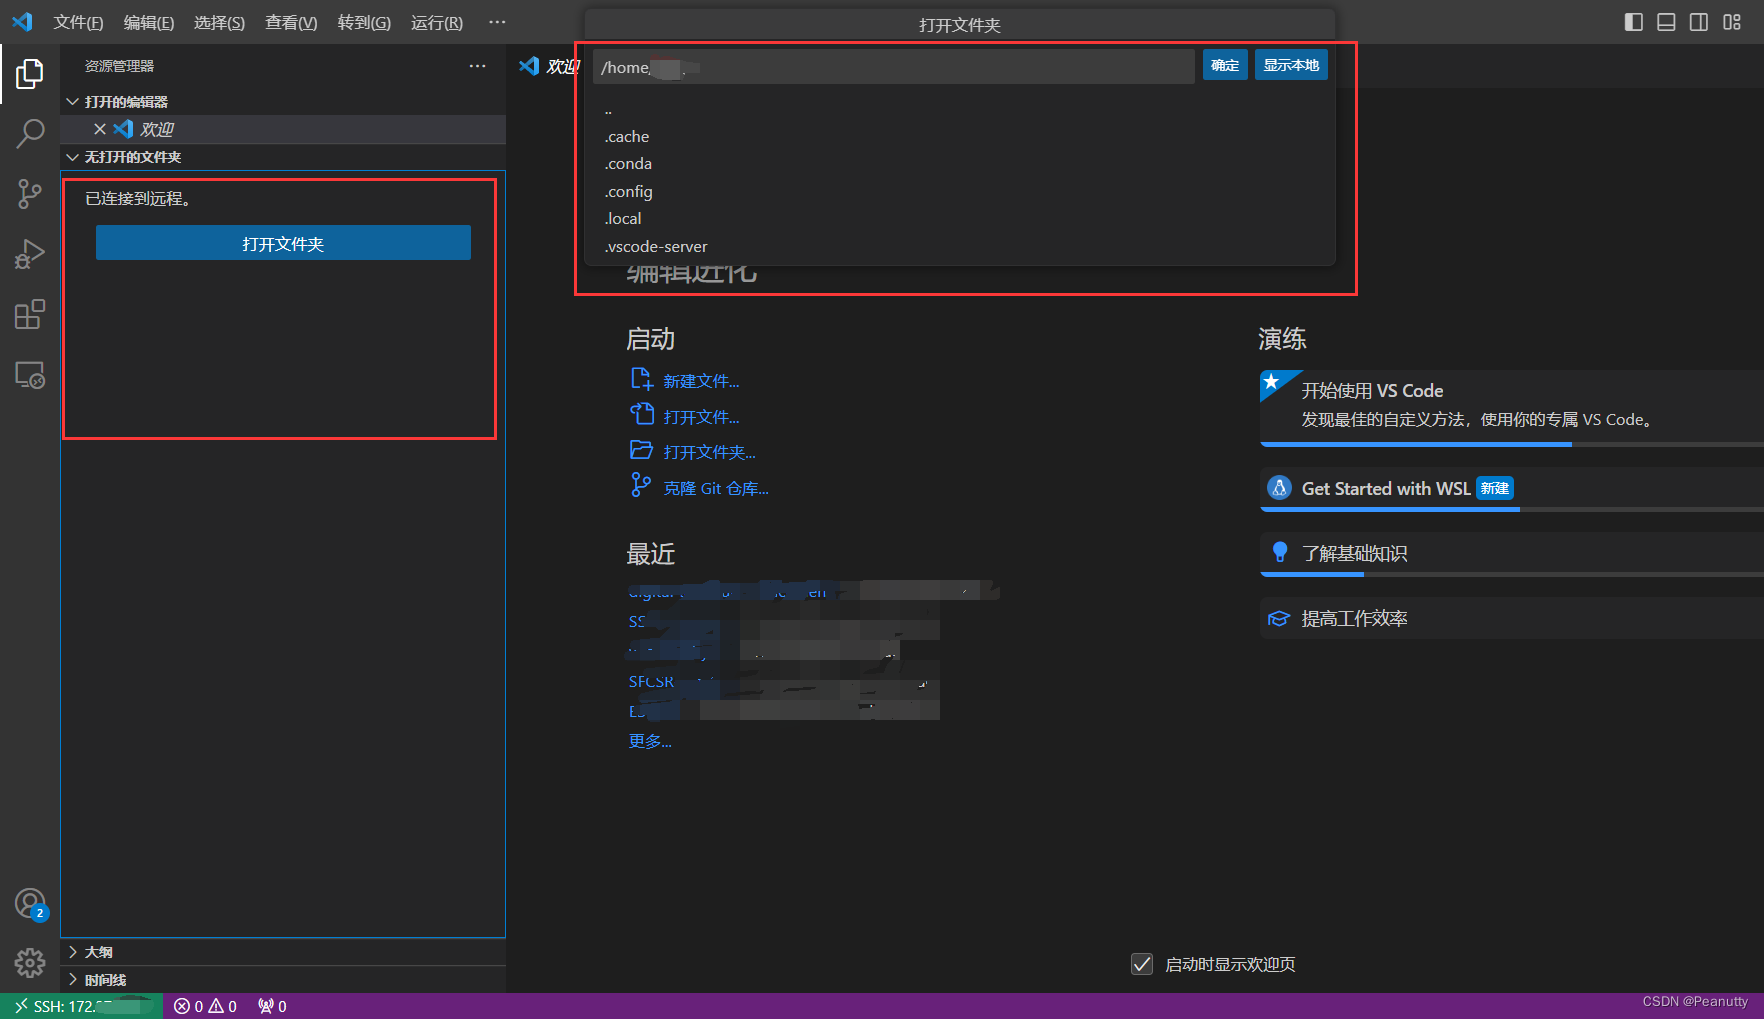Open the 运行(R) menu
The image size is (1764, 1019).
point(437,22)
